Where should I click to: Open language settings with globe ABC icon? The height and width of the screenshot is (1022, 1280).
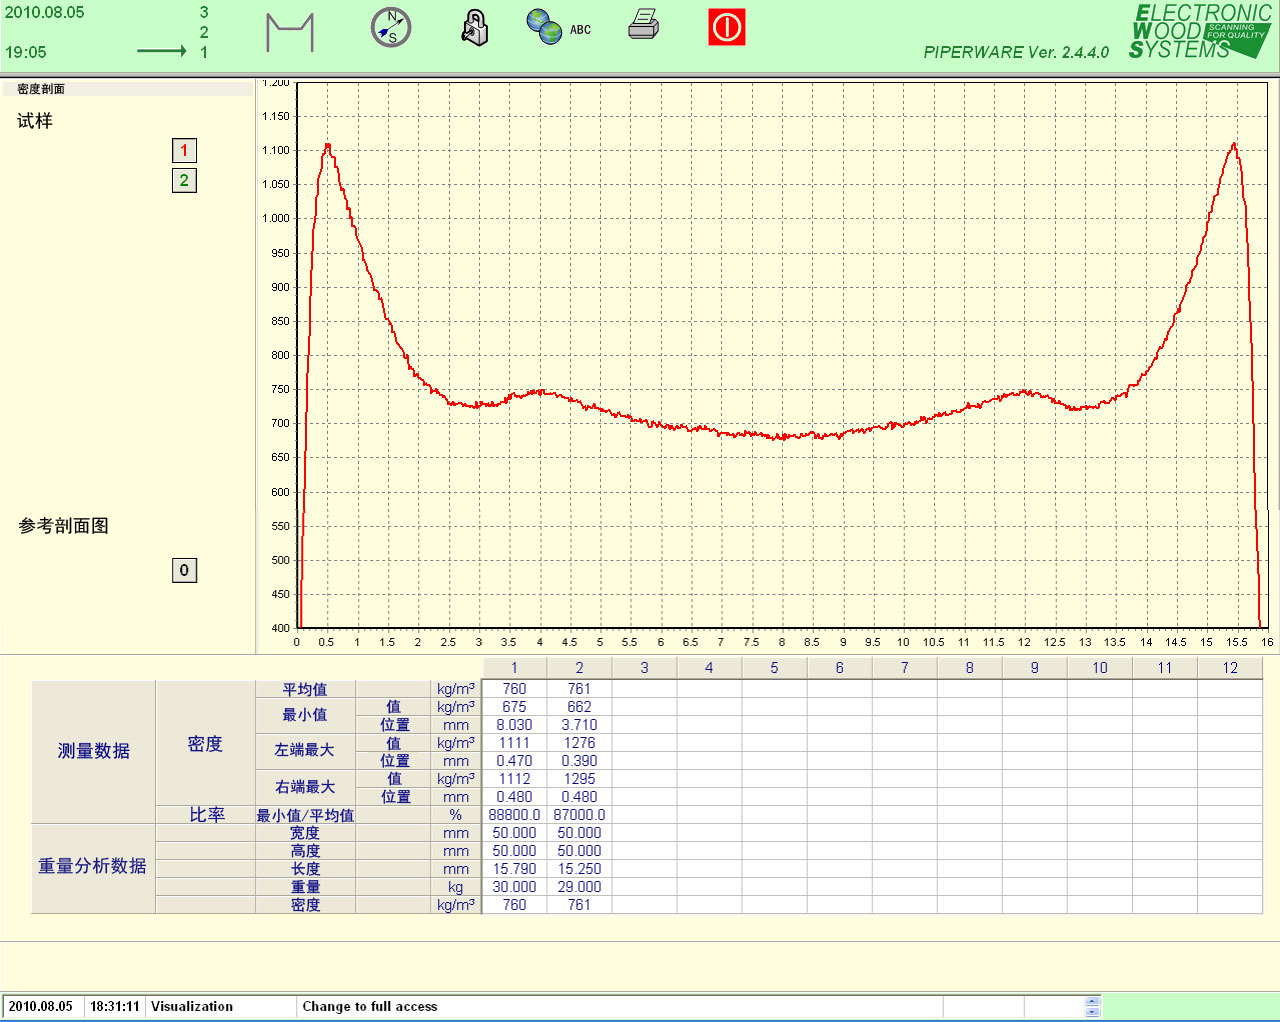pos(558,28)
